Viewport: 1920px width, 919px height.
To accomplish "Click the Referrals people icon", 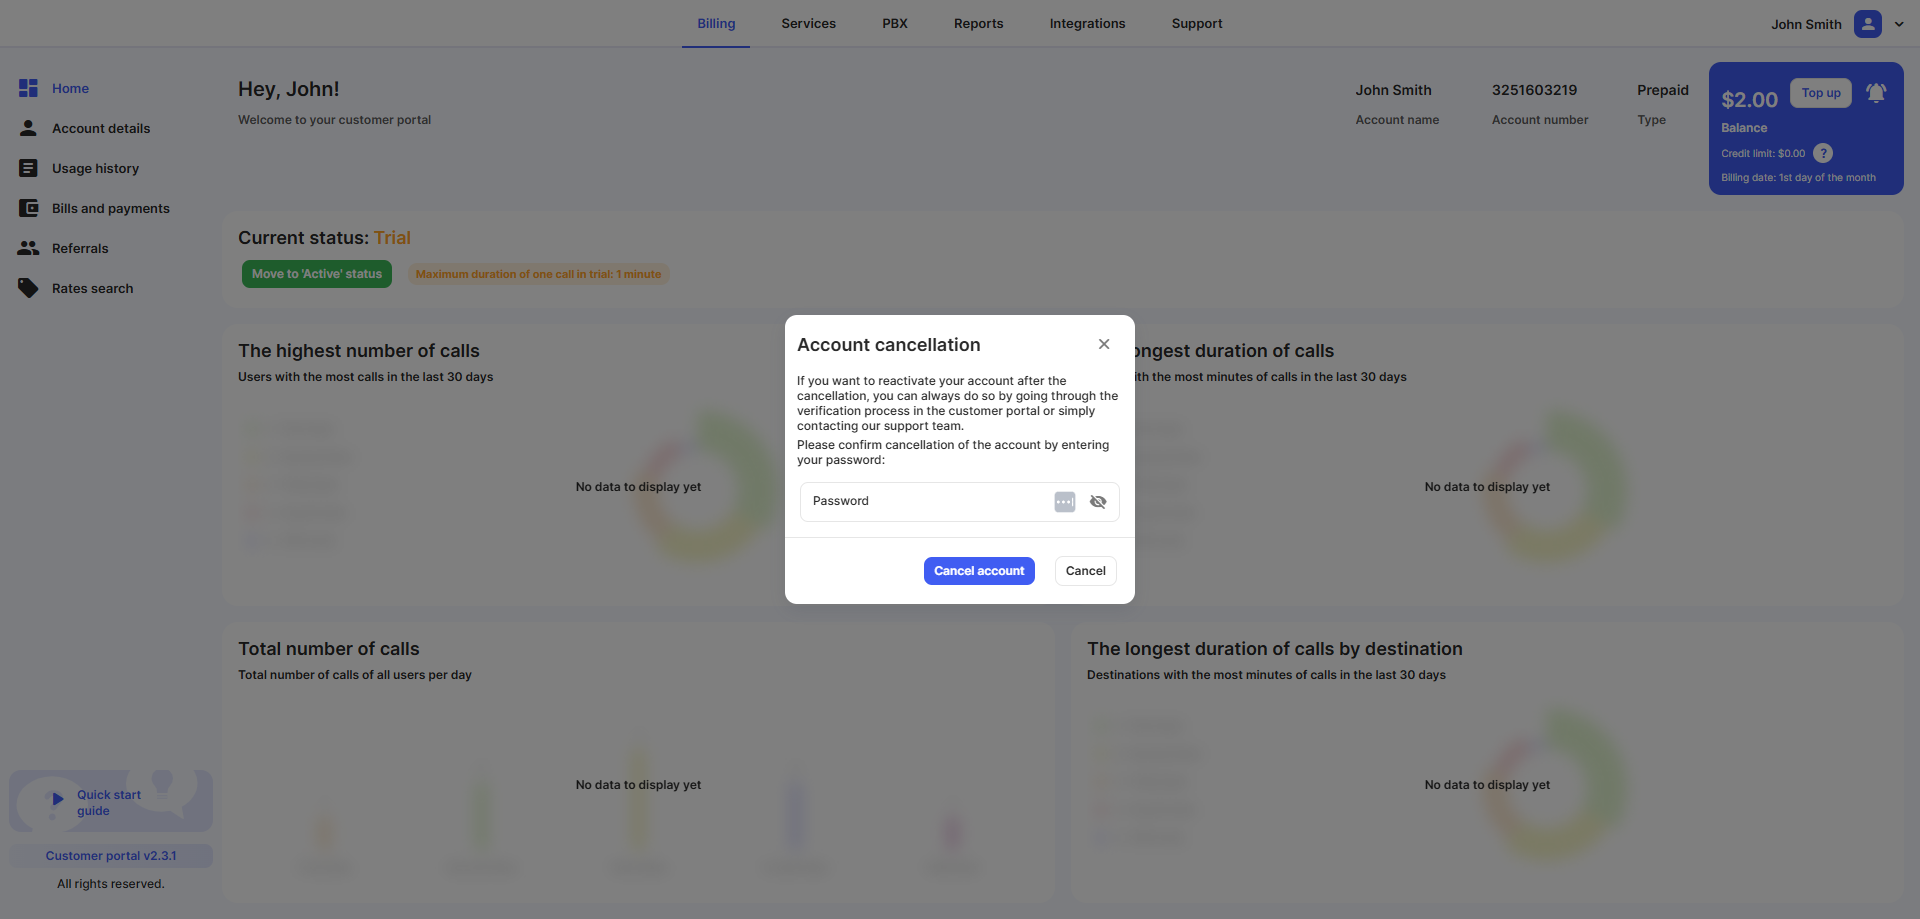I will (x=28, y=248).
